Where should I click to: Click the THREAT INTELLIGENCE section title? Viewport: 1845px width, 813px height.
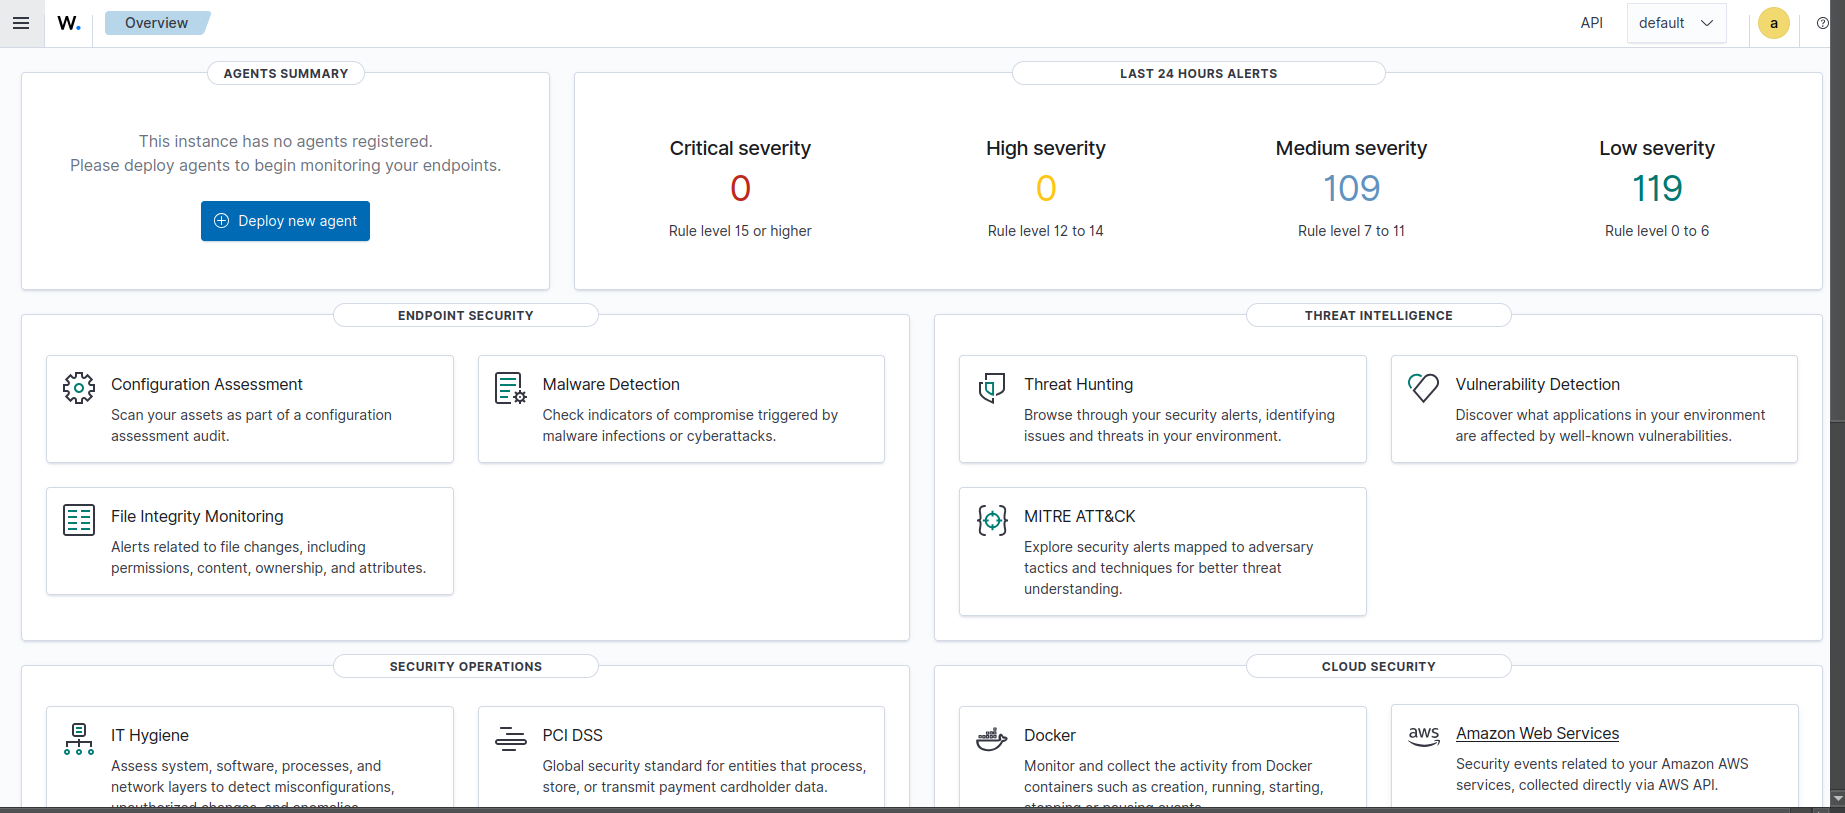(x=1379, y=315)
